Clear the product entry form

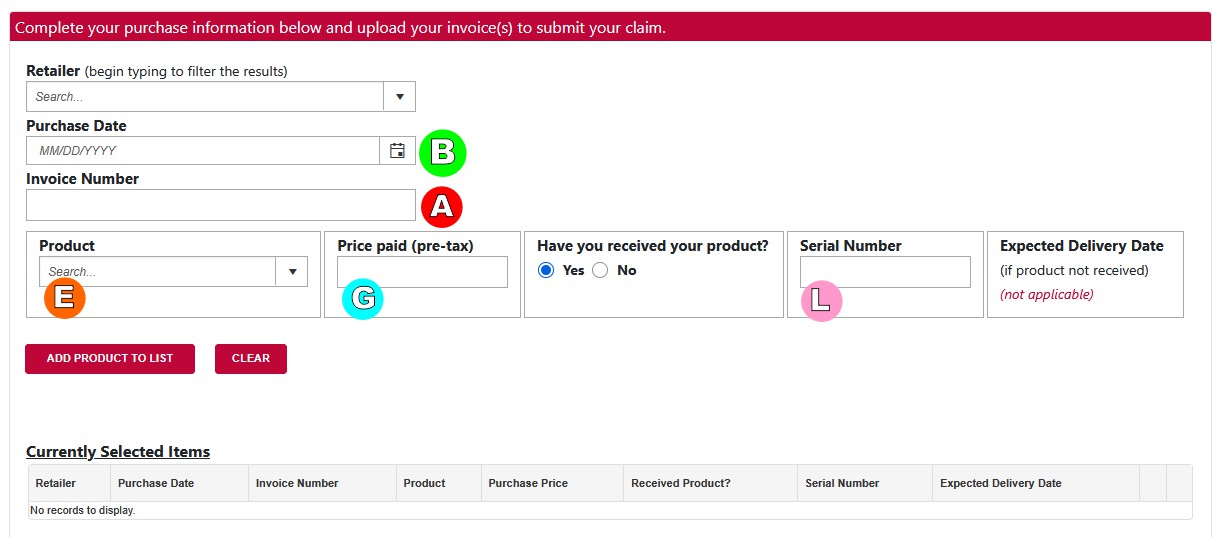[251, 359]
